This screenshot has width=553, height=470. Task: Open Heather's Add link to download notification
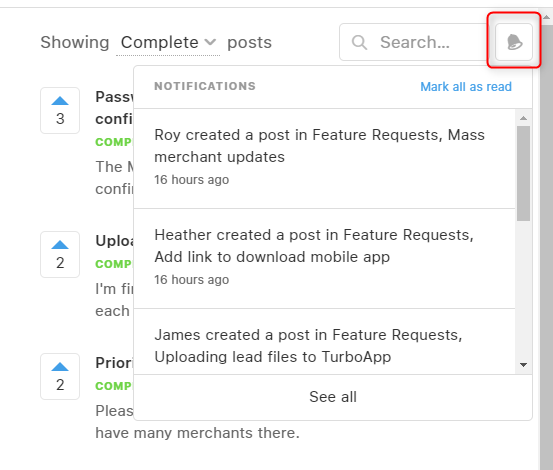click(324, 258)
